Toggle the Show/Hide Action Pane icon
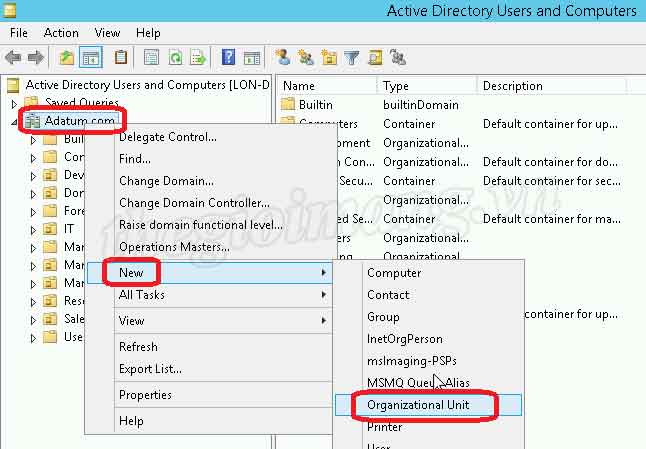 click(x=252, y=58)
